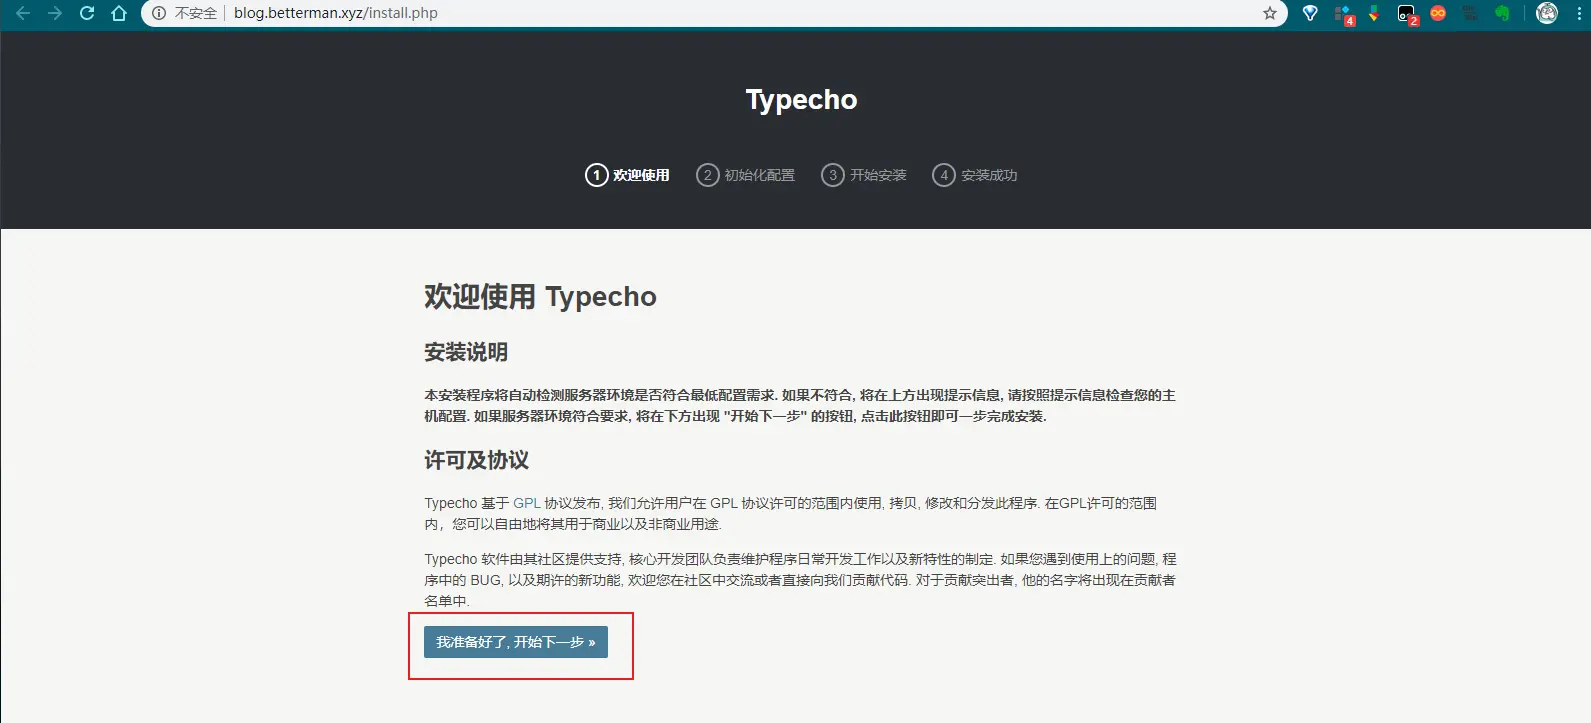Open the extension with red badge 4
The width and height of the screenshot is (1591, 723).
pyautogui.click(x=1343, y=14)
